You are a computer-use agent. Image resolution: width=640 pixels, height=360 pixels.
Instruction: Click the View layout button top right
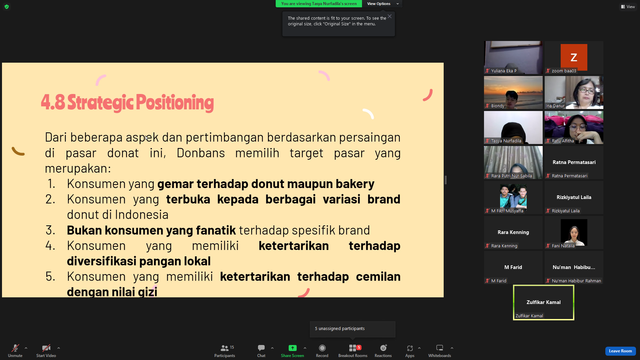pos(628,7)
